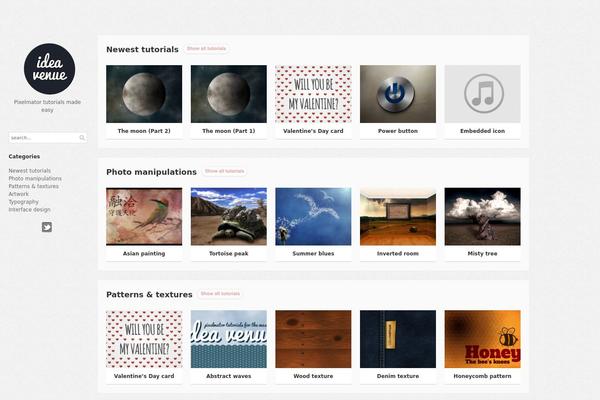Open The moon (Part 1) thumbnail
Image resolution: width=600 pixels, height=400 pixels.
click(229, 94)
